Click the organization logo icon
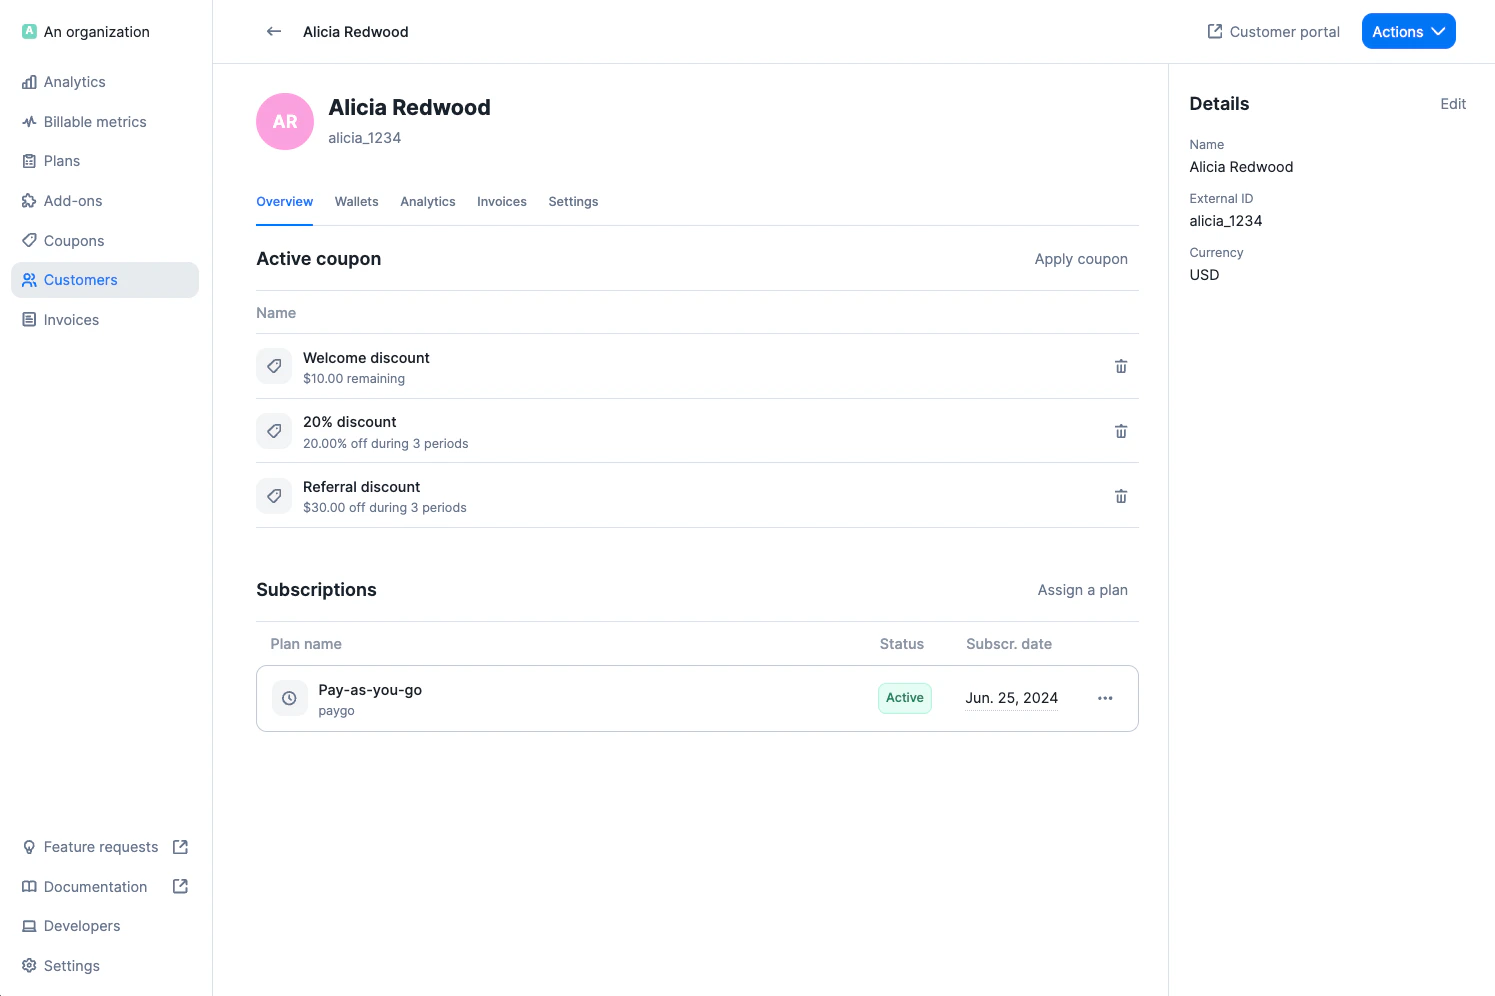The width and height of the screenshot is (1495, 996). (x=29, y=32)
